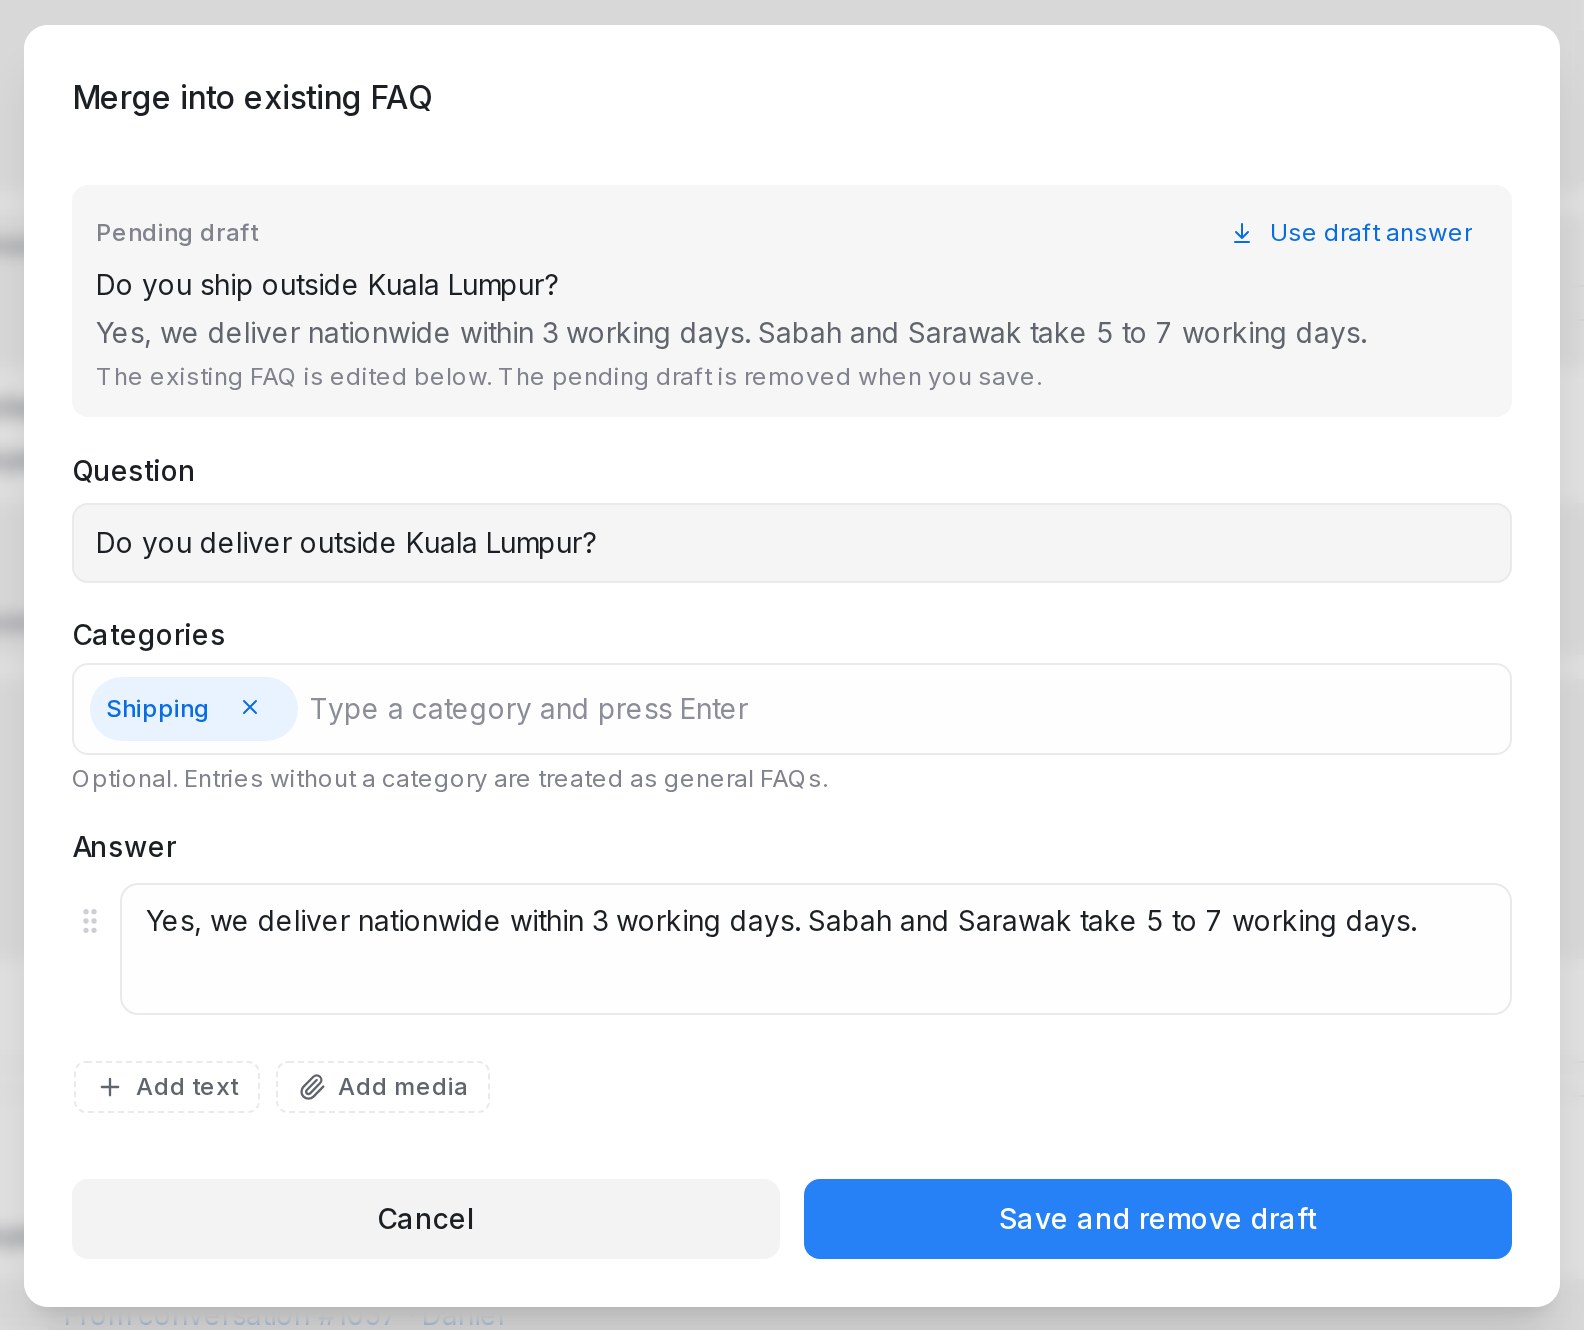1584x1330 pixels.
Task: Focus the Question input field
Action: 791,543
